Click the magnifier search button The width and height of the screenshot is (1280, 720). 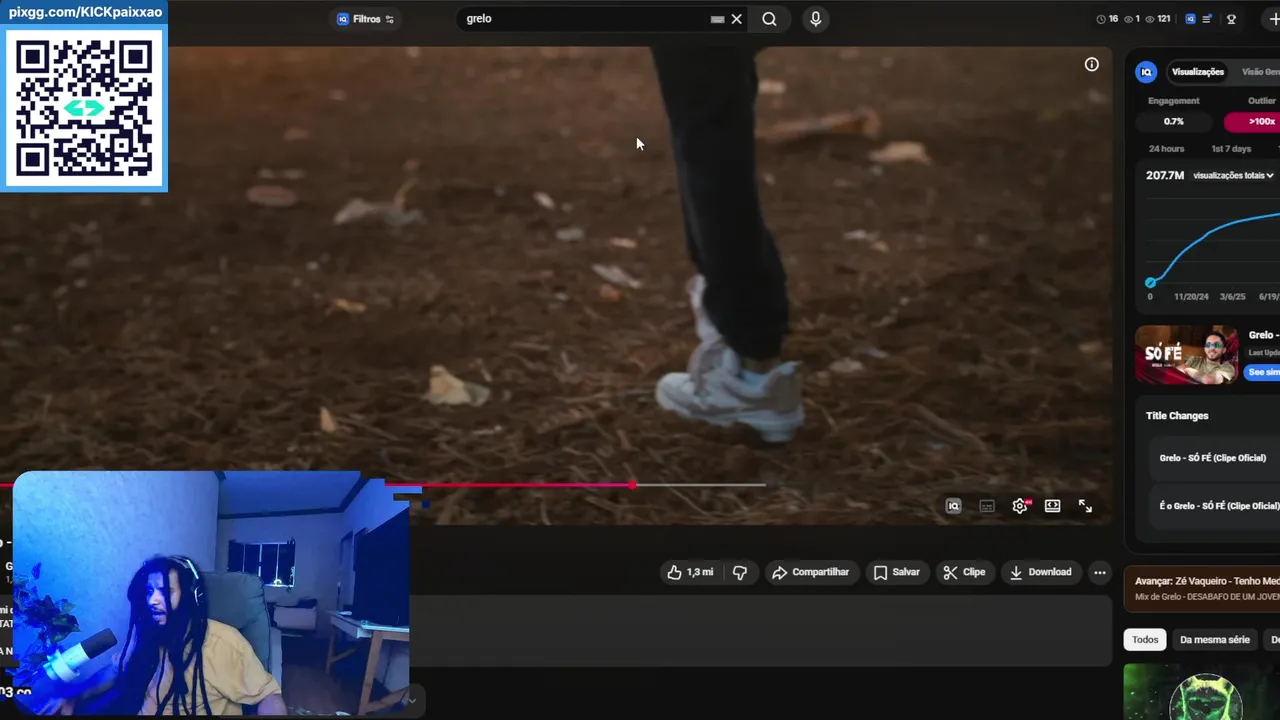[x=769, y=19]
